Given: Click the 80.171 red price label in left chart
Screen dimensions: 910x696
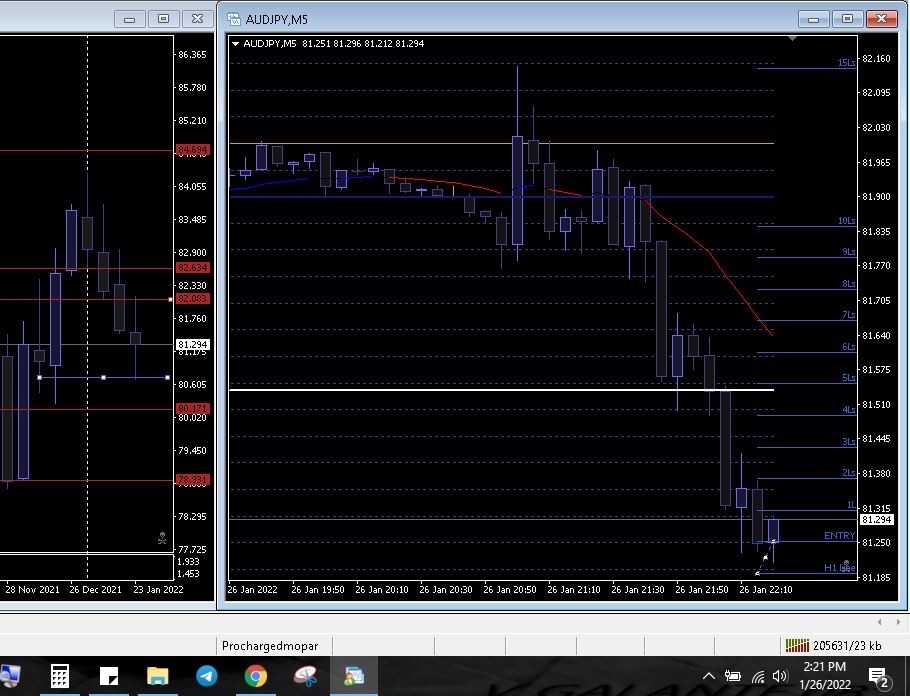Looking at the screenshot, I should pos(193,409).
